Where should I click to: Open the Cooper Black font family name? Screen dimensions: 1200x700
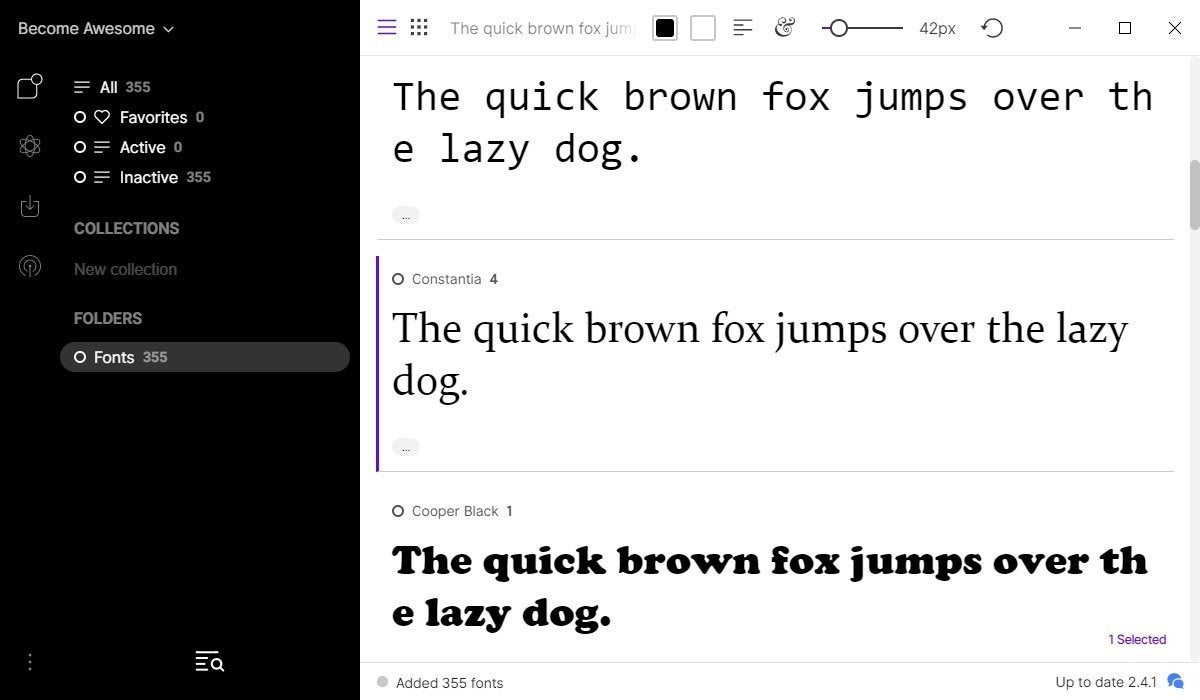tap(455, 511)
